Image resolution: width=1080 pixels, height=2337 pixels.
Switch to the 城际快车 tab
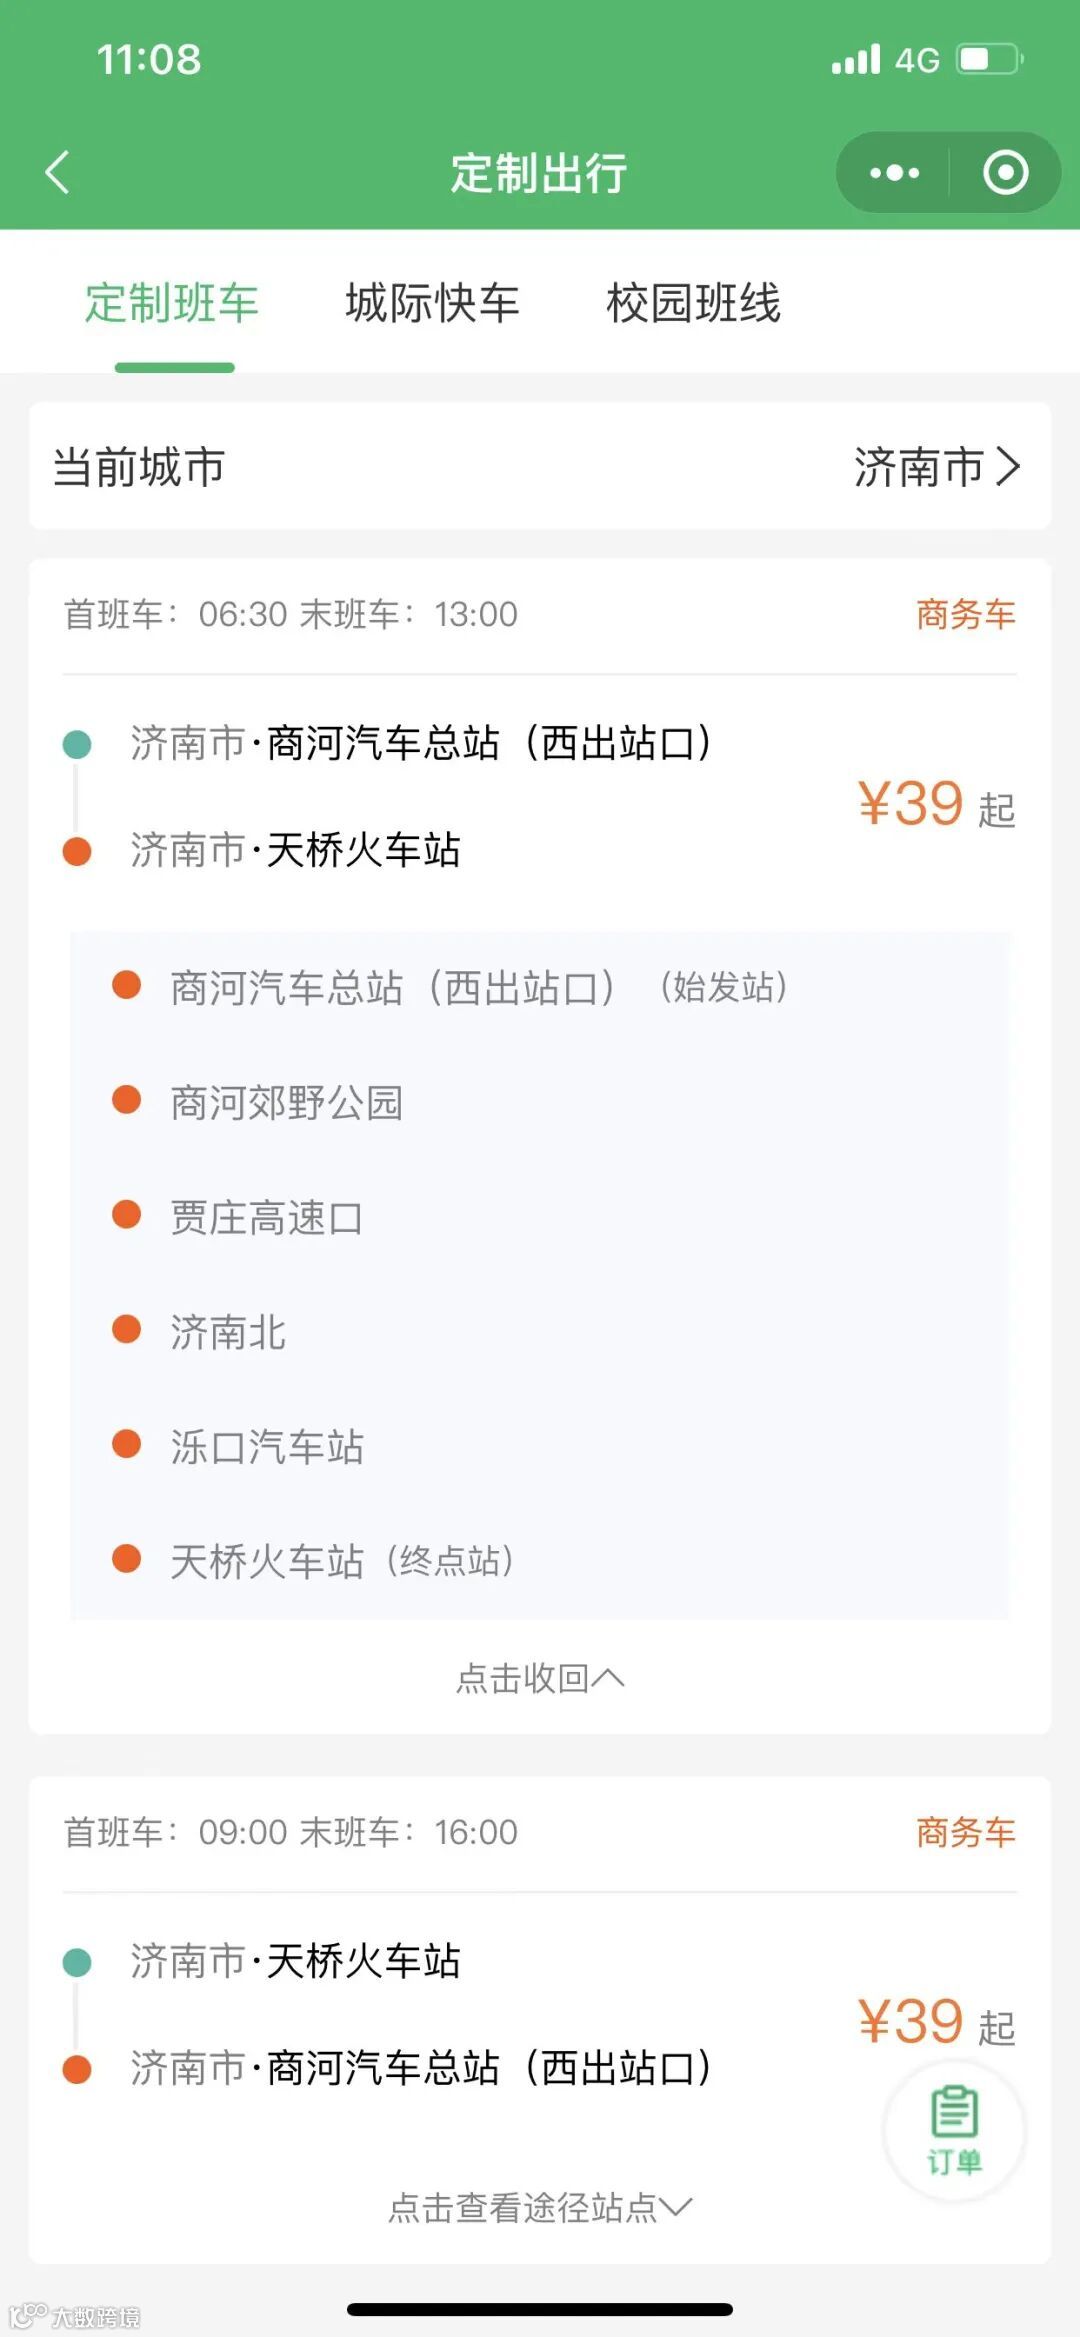(x=432, y=303)
